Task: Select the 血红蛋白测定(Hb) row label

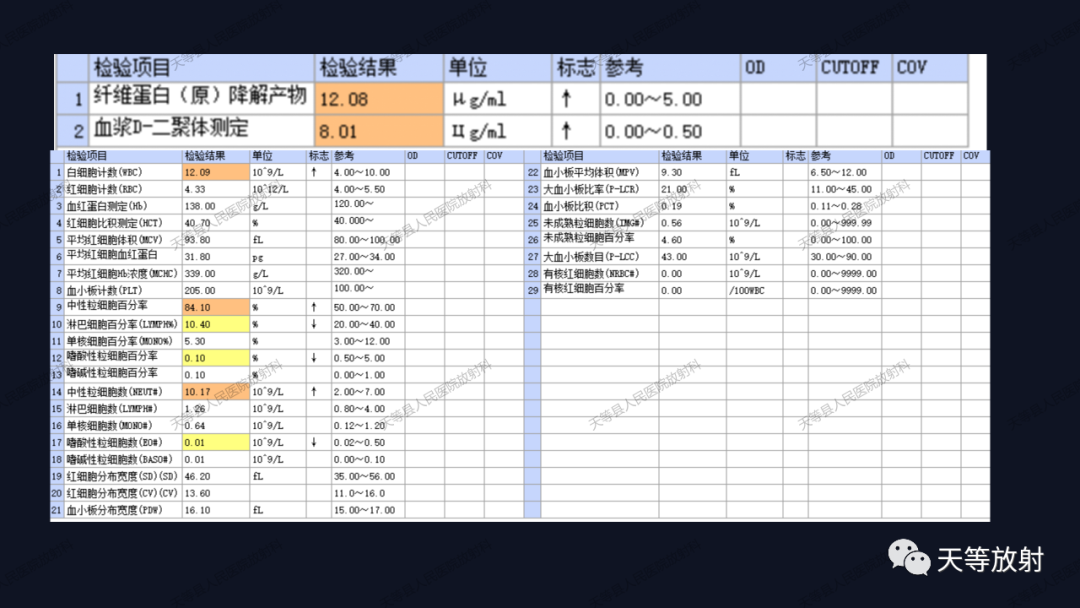Action: click(x=107, y=206)
